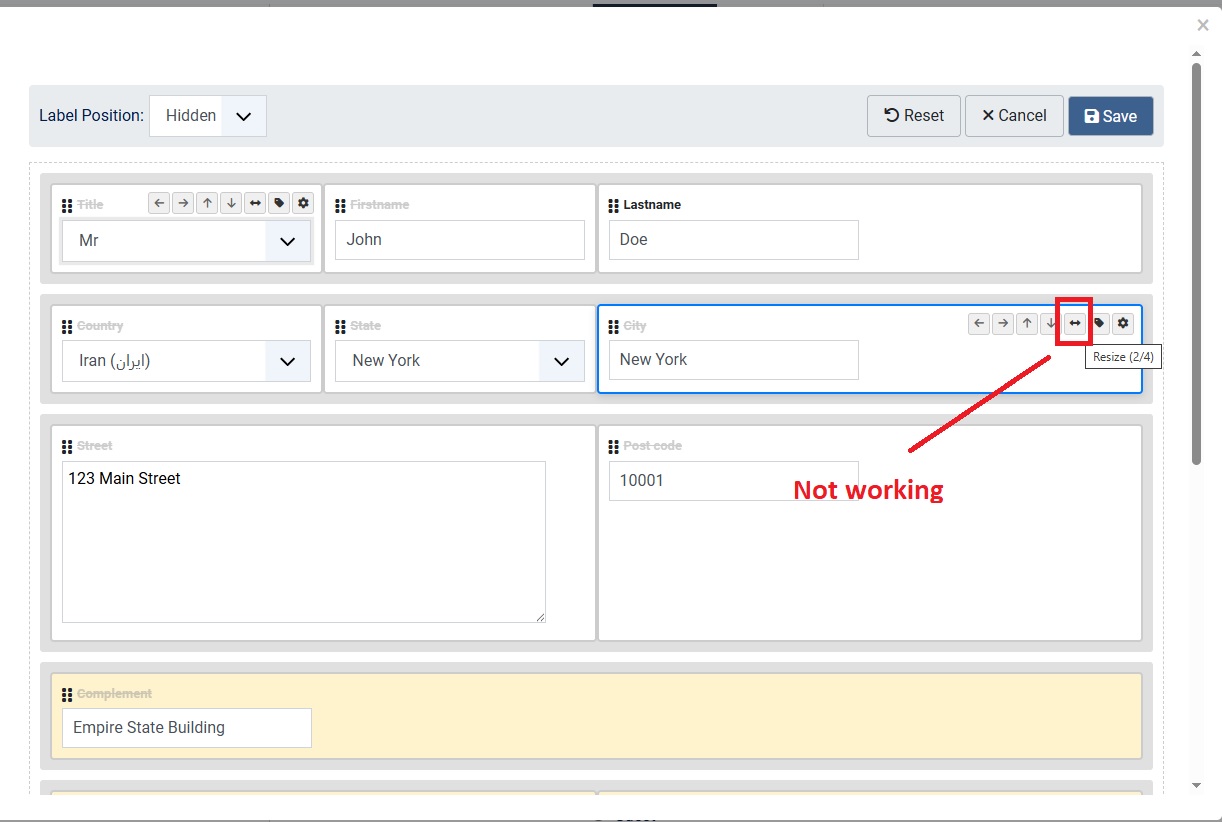Click the move-up arrow on Title field

tap(207, 203)
